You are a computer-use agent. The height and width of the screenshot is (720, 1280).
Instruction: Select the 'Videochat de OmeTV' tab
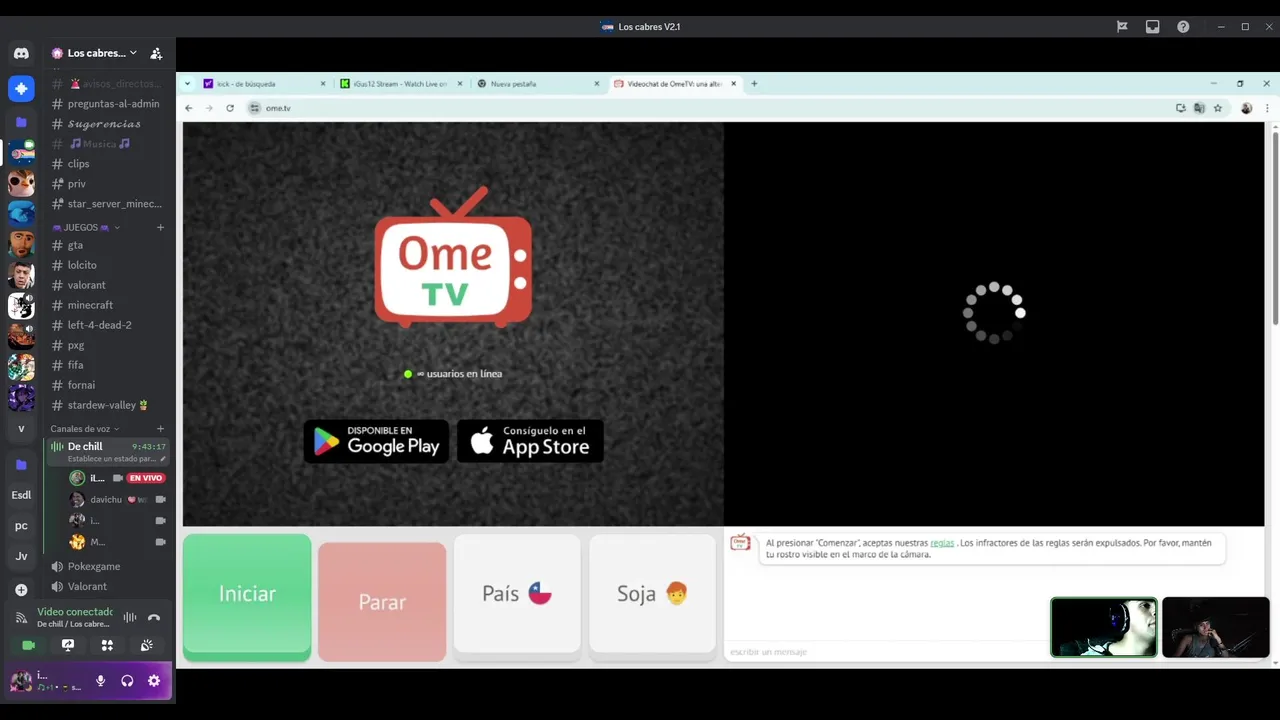pyautogui.click(x=675, y=84)
